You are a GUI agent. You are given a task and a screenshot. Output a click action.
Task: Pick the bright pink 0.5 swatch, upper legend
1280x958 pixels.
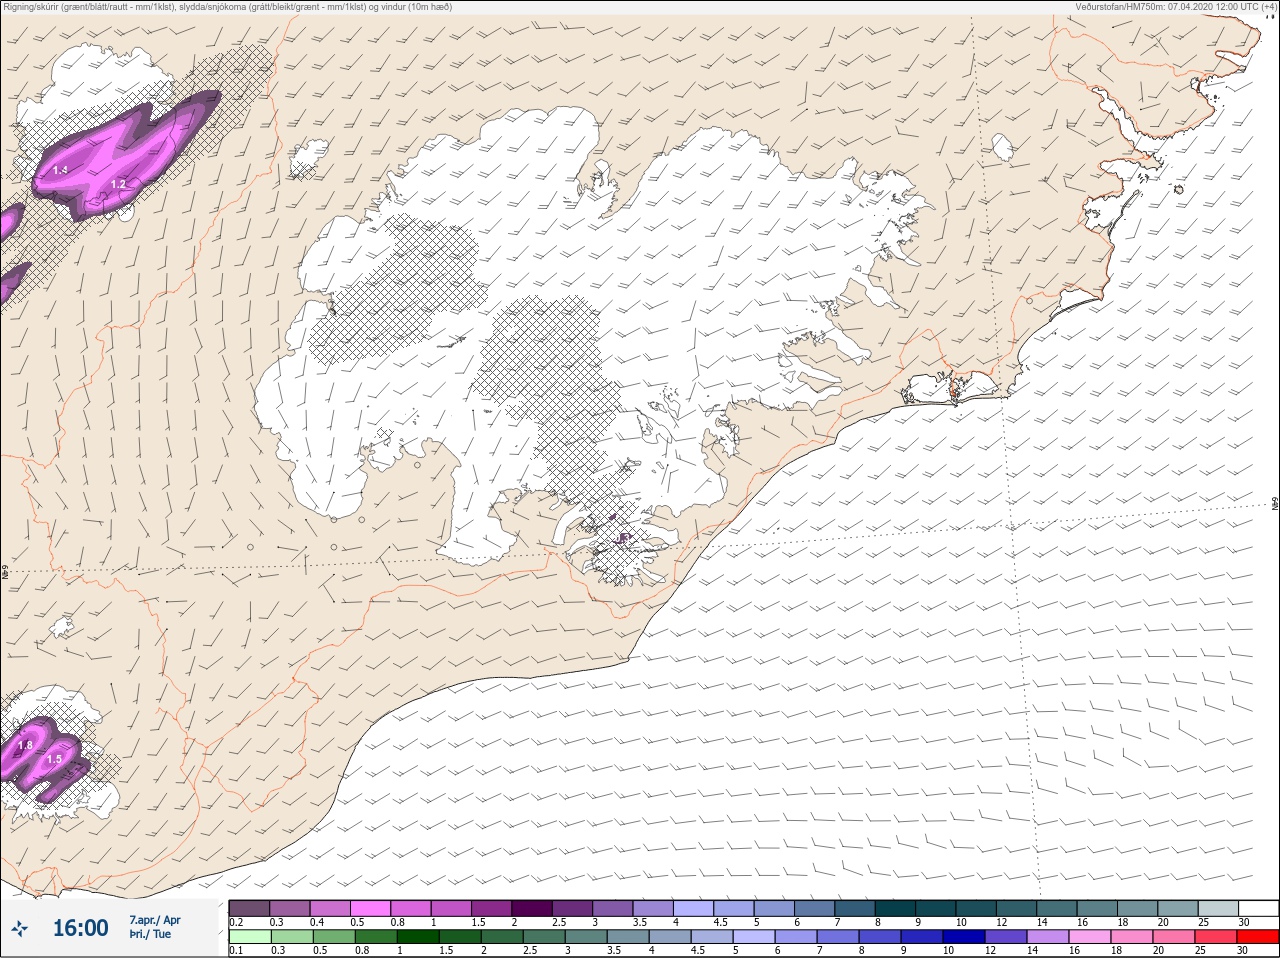pyautogui.click(x=371, y=907)
